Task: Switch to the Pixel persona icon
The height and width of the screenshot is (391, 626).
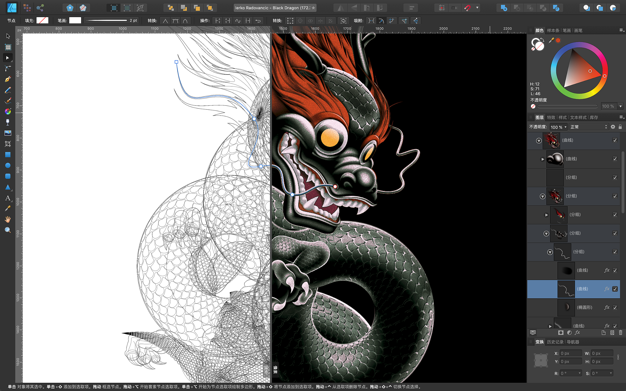Action: [27, 8]
